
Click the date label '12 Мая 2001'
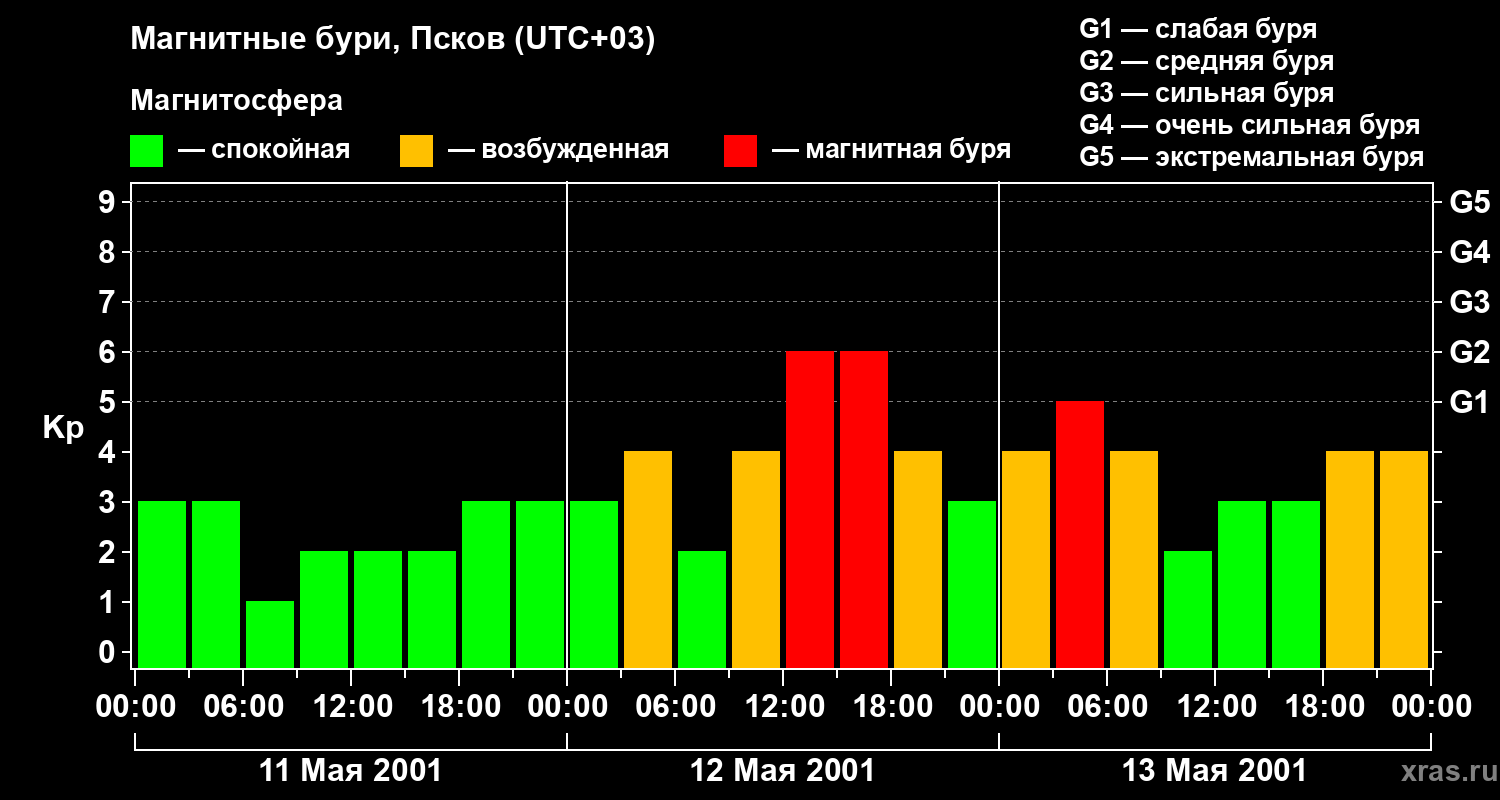[782, 771]
